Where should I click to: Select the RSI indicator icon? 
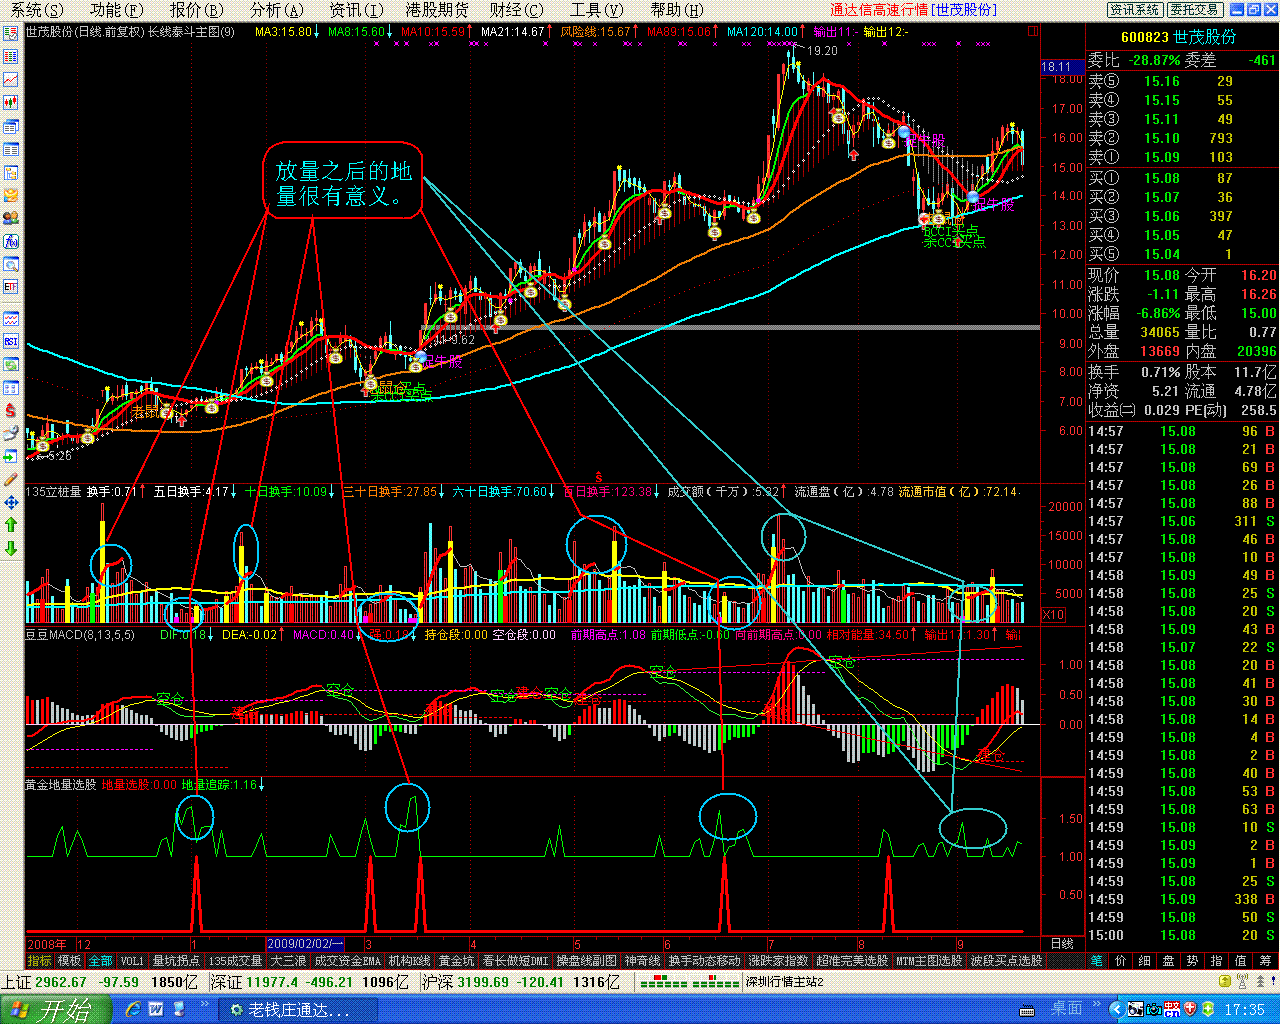coord(11,341)
